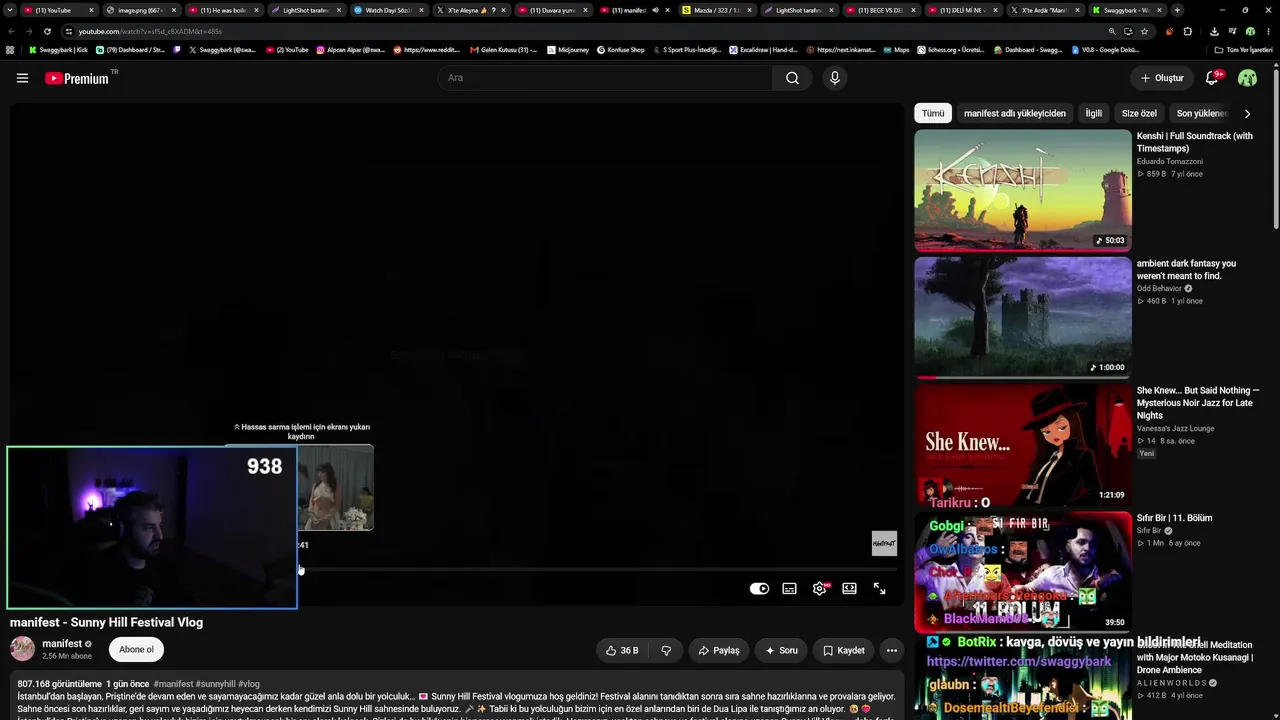Switch to the 'He was boiling' browser tab
The image size is (1280, 720).
[222, 10]
